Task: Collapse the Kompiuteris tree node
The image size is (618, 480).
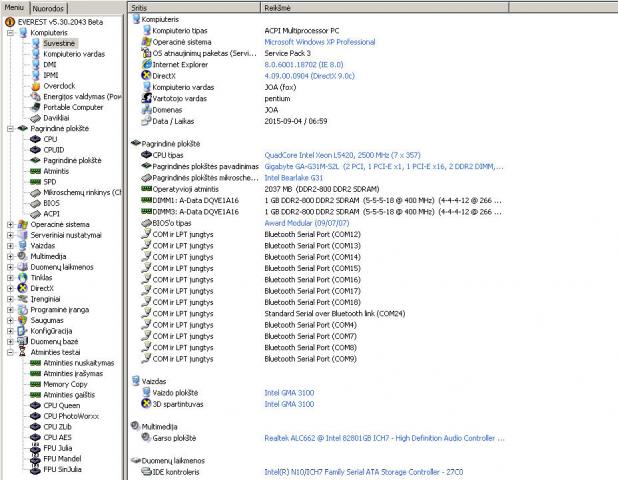Action: [9, 32]
